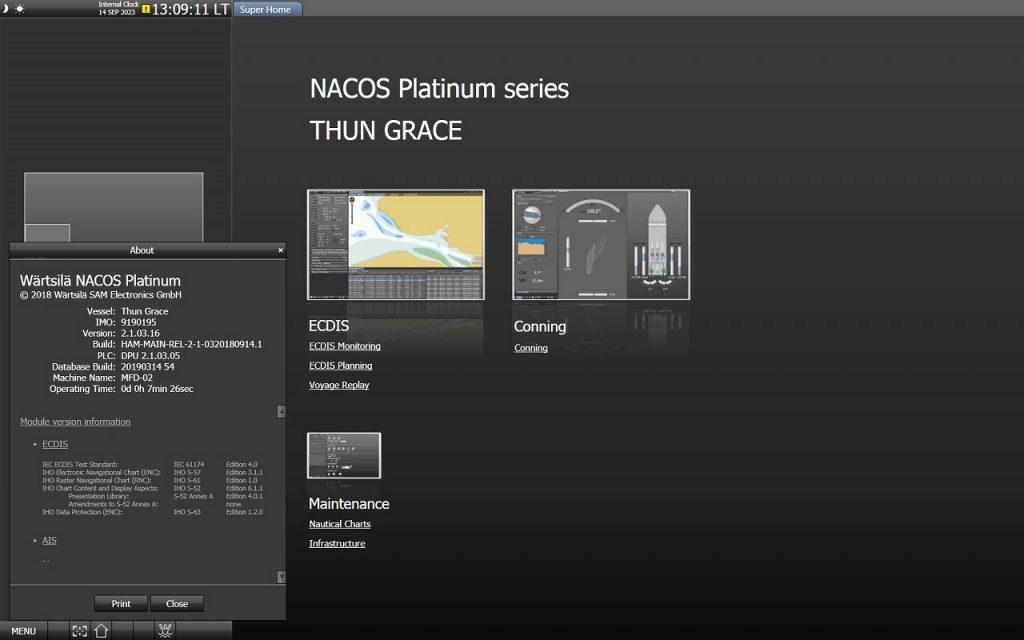Switch to day mode sun icon
Image resolution: width=1024 pixels, height=640 pixels.
pyautogui.click(x=20, y=8)
